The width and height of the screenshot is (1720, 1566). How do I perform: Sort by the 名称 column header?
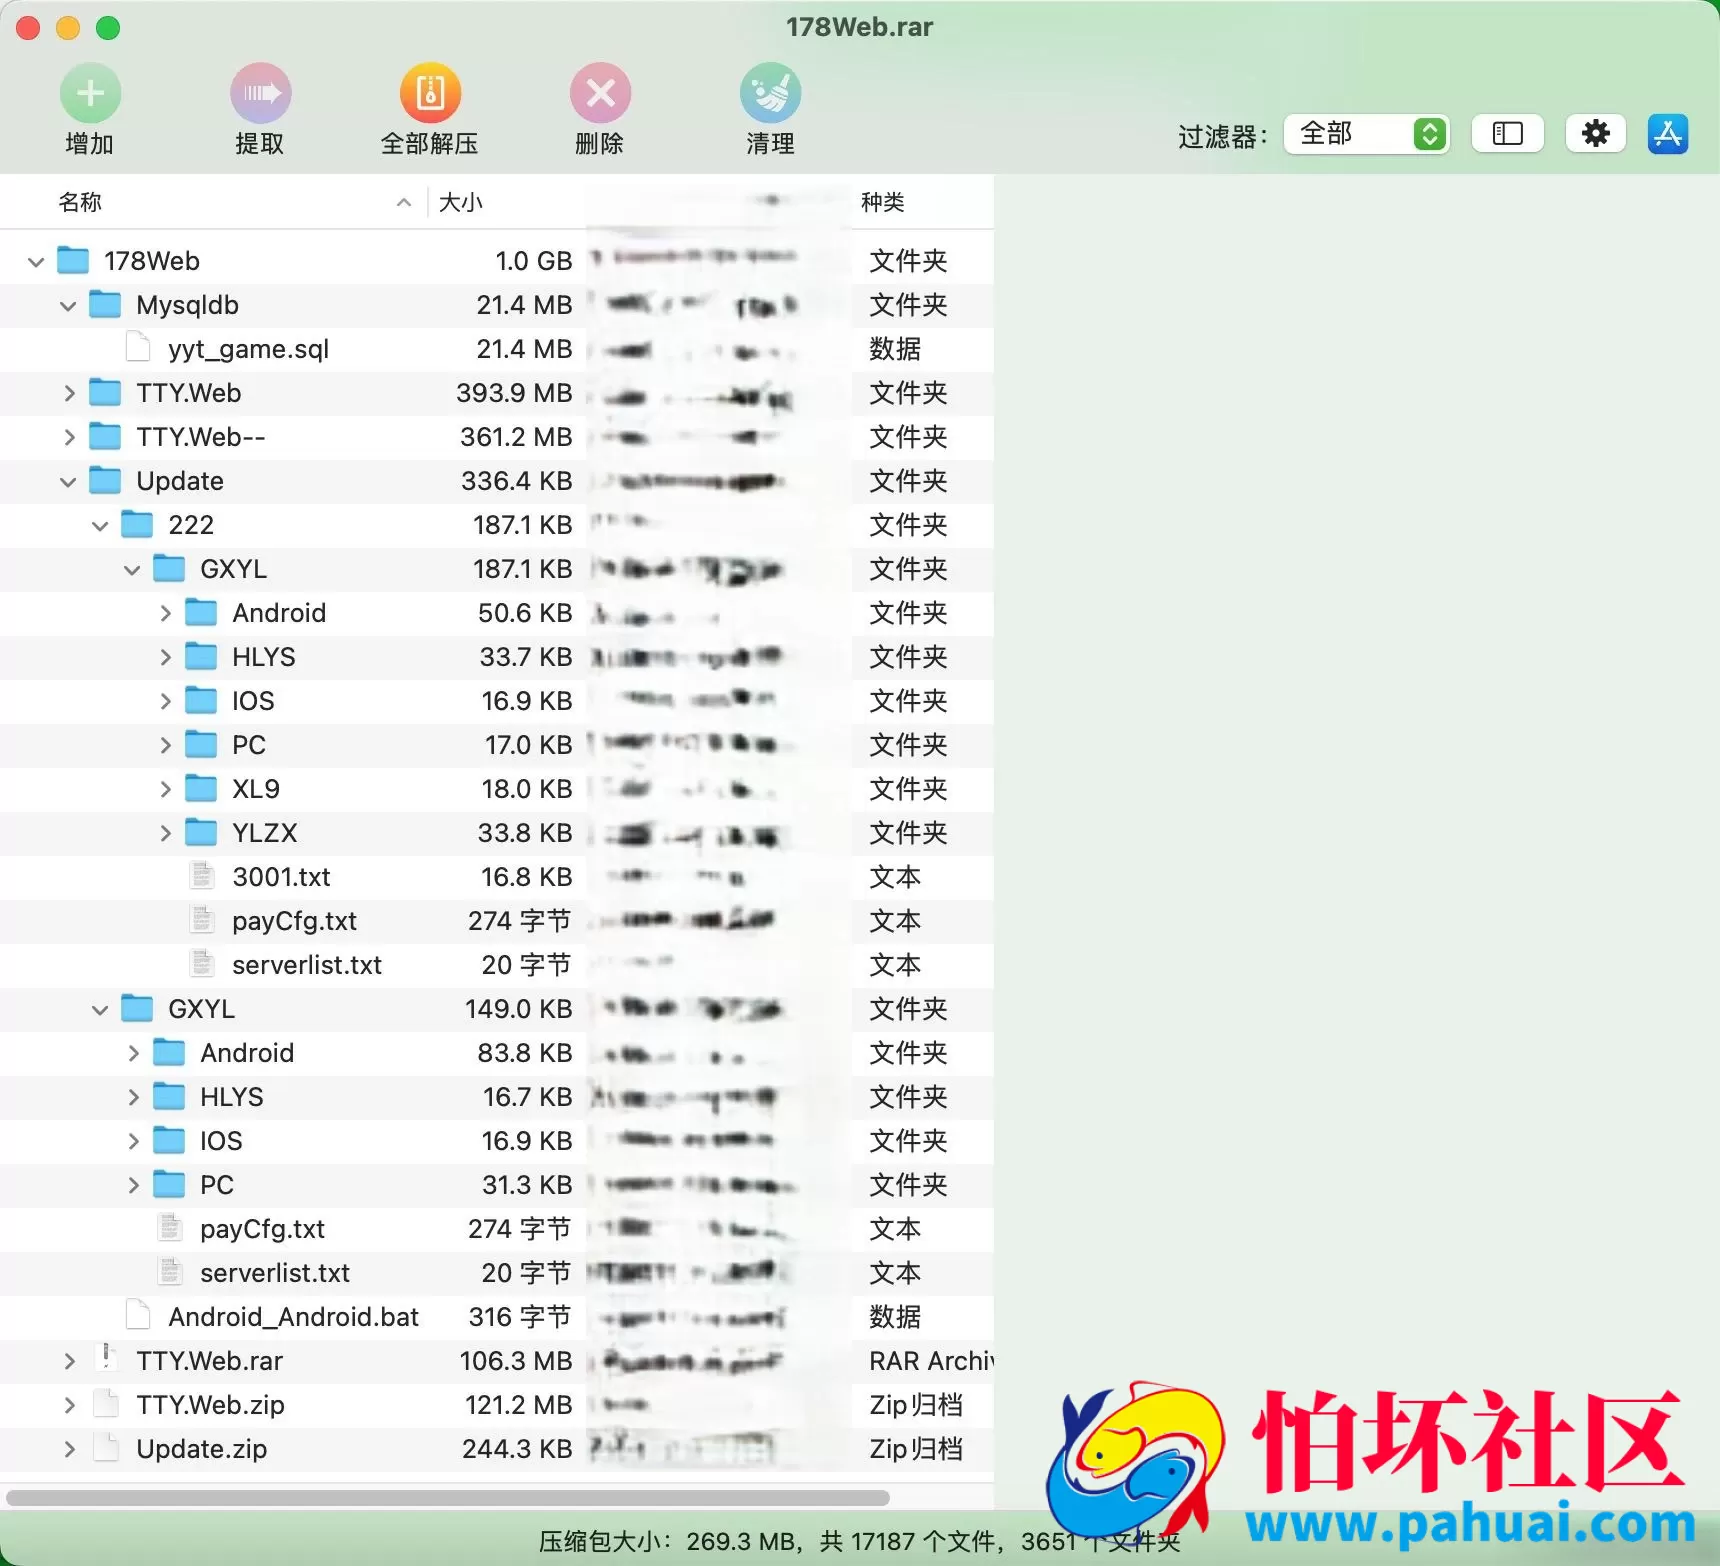tap(80, 202)
